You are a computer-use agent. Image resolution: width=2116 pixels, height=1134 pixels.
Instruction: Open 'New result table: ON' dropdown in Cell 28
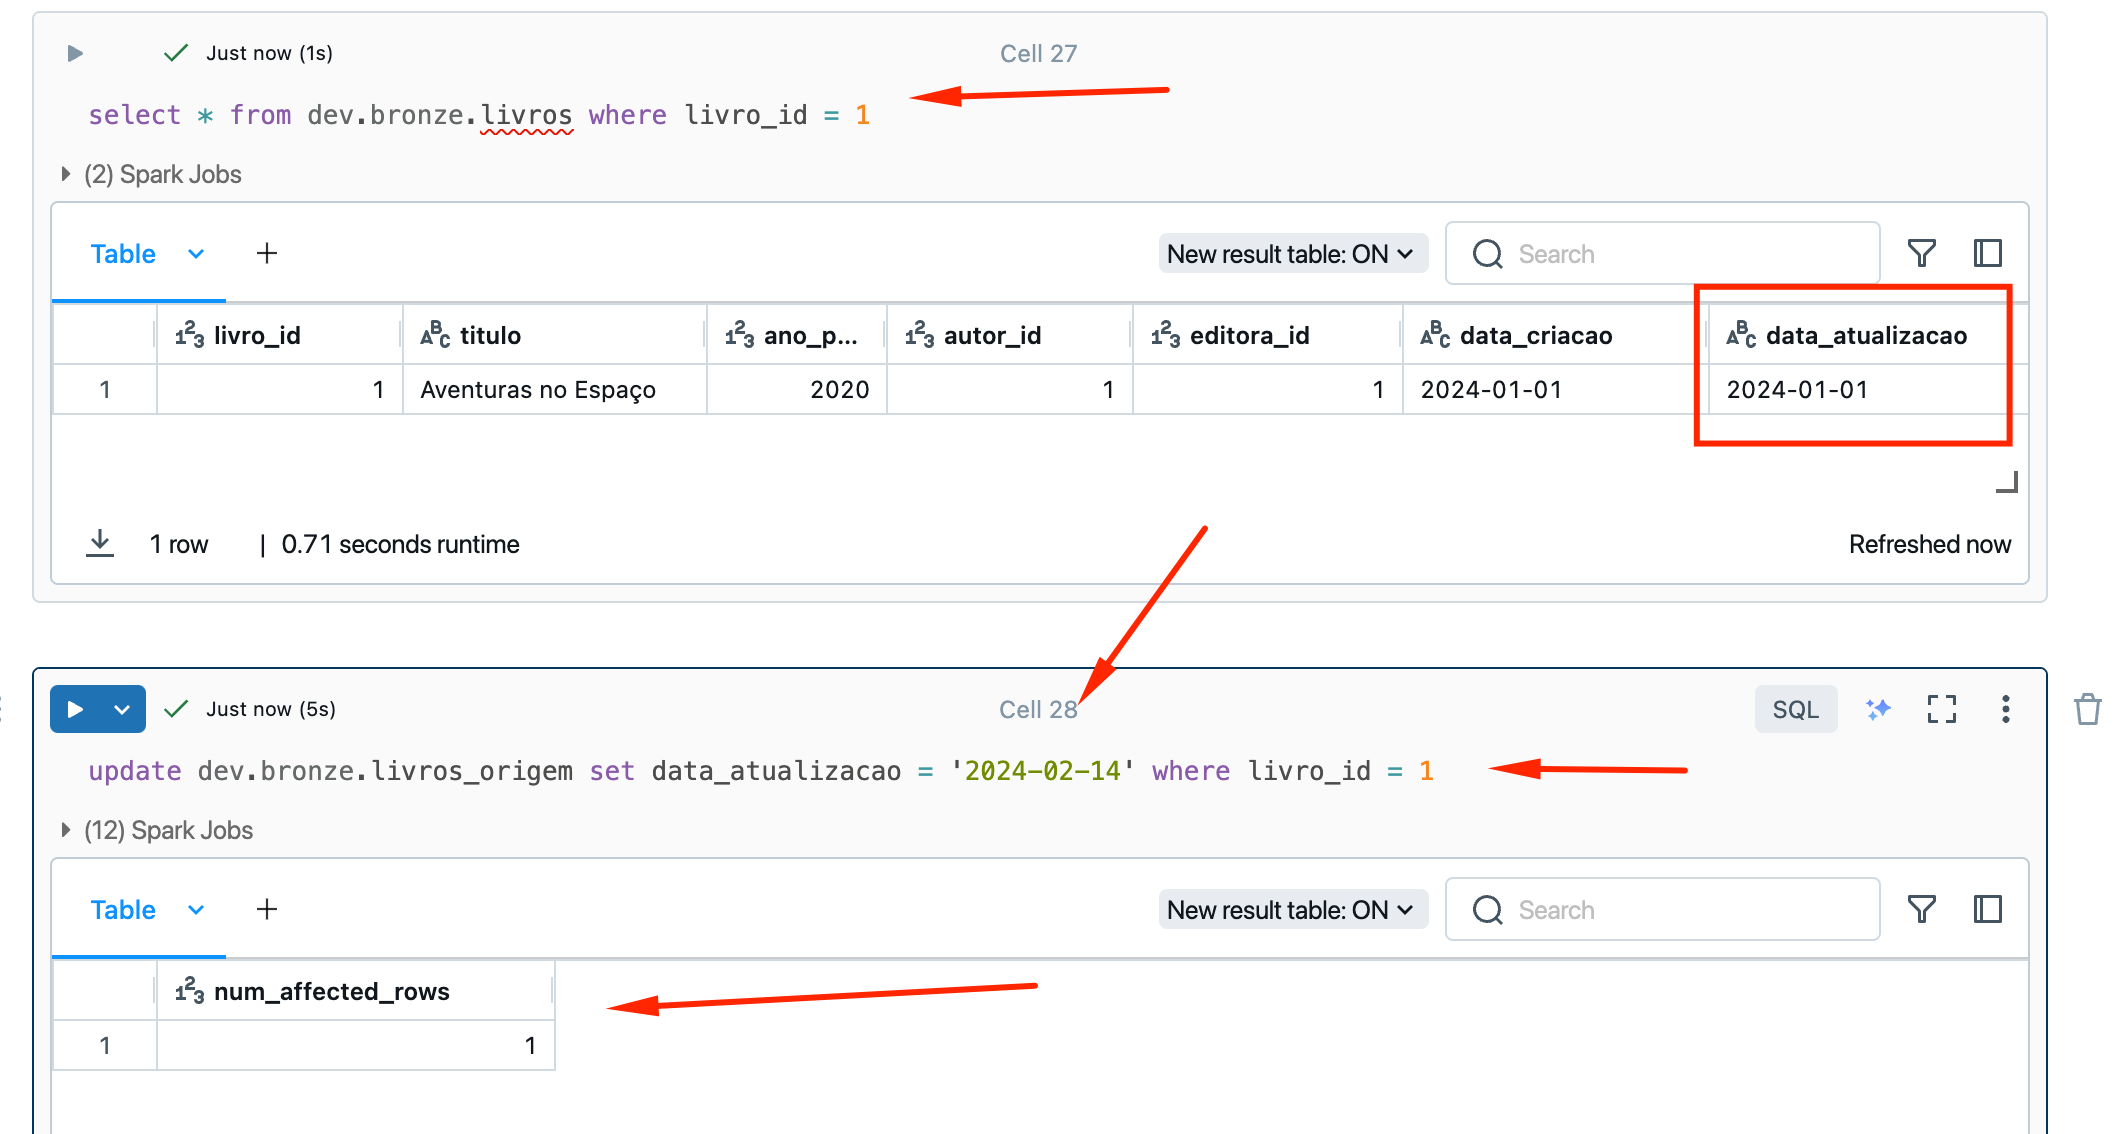(1291, 910)
